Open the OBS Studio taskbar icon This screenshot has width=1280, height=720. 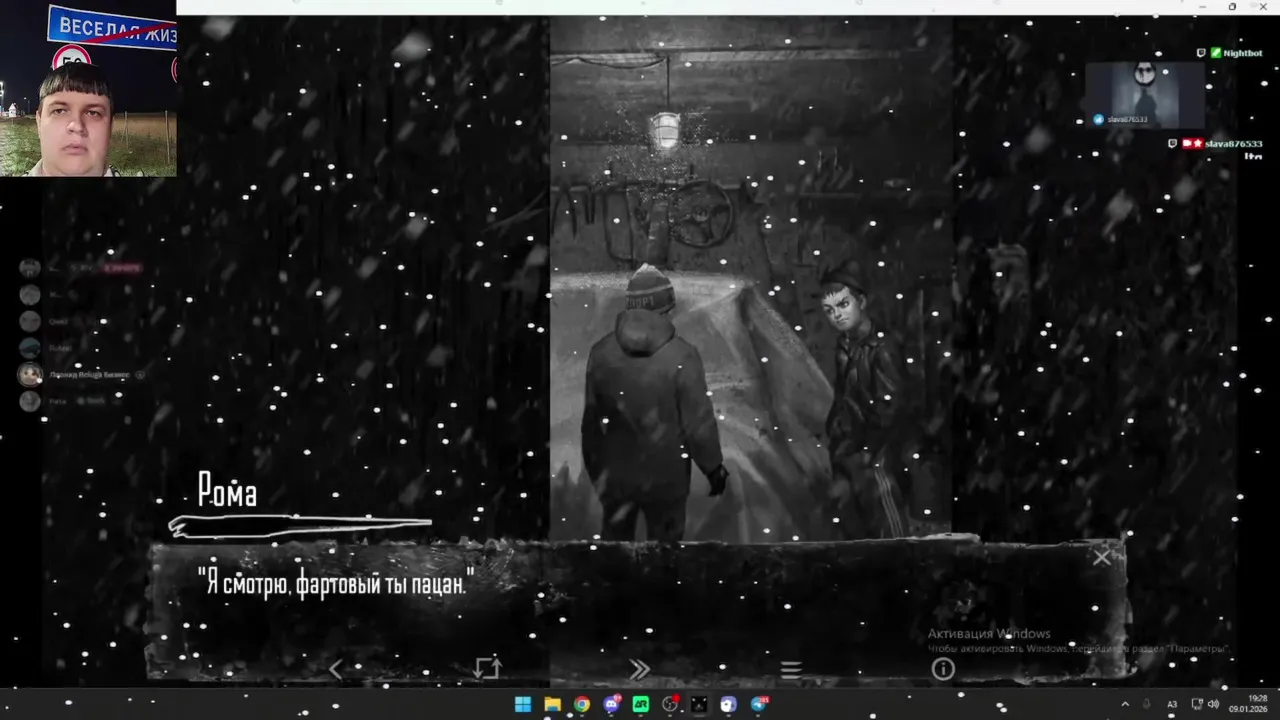(x=670, y=704)
